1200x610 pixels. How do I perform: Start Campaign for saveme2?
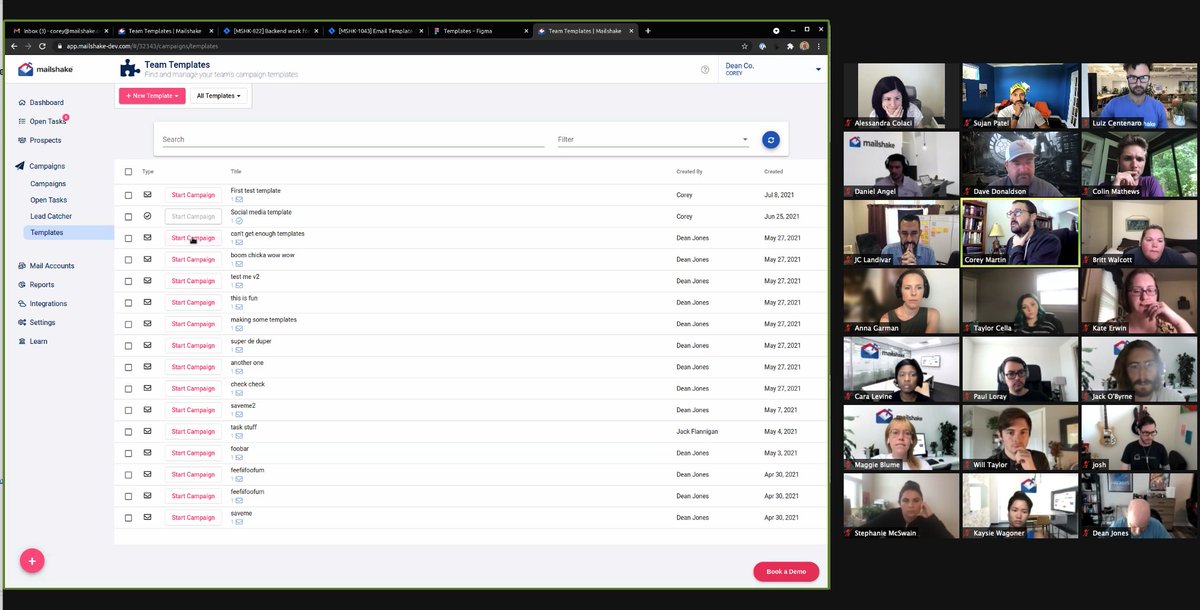coord(193,410)
